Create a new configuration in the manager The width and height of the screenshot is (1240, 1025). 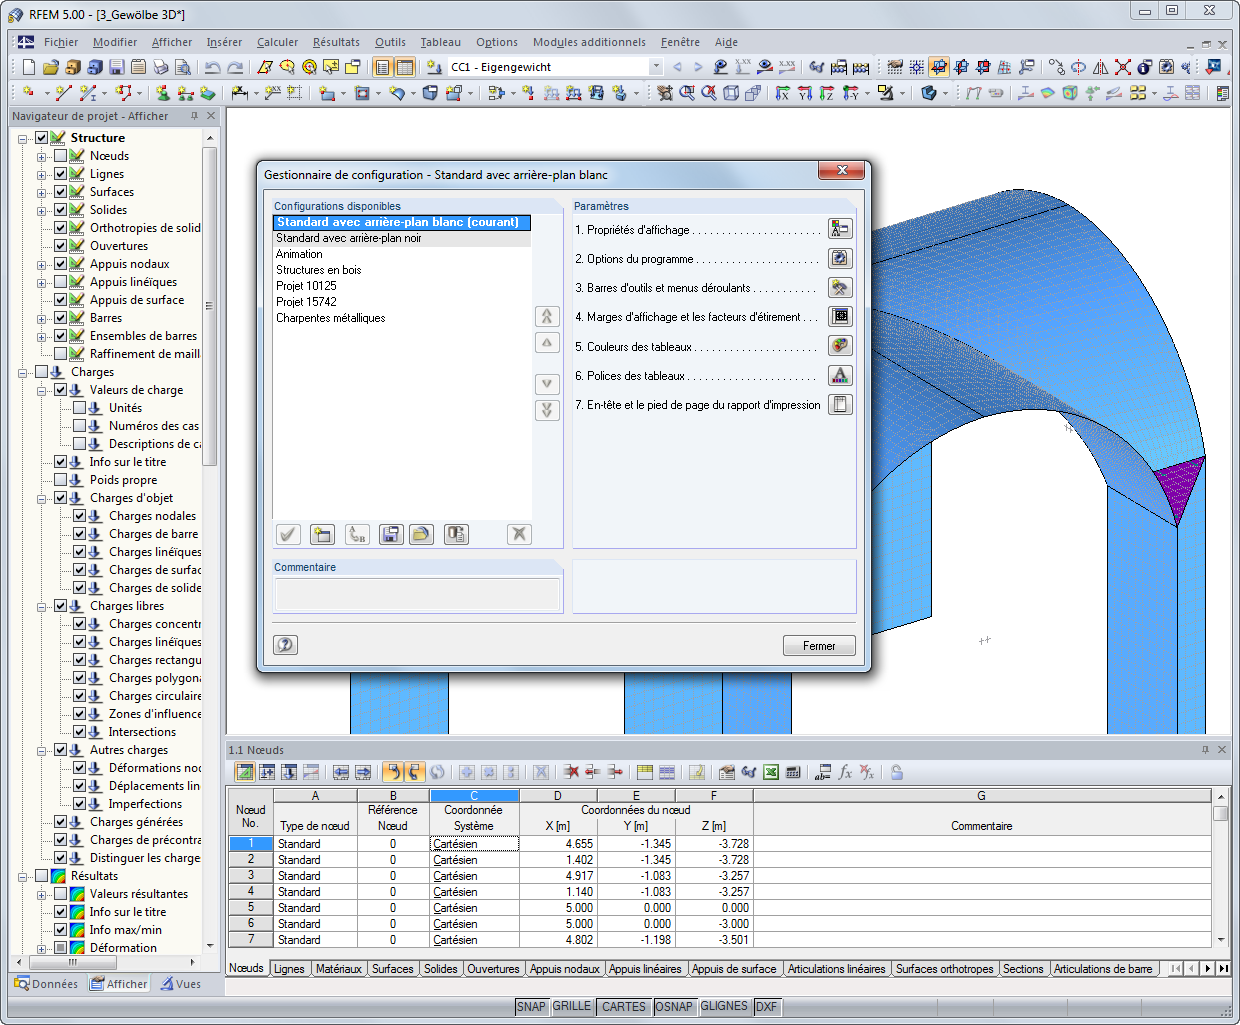coord(322,534)
